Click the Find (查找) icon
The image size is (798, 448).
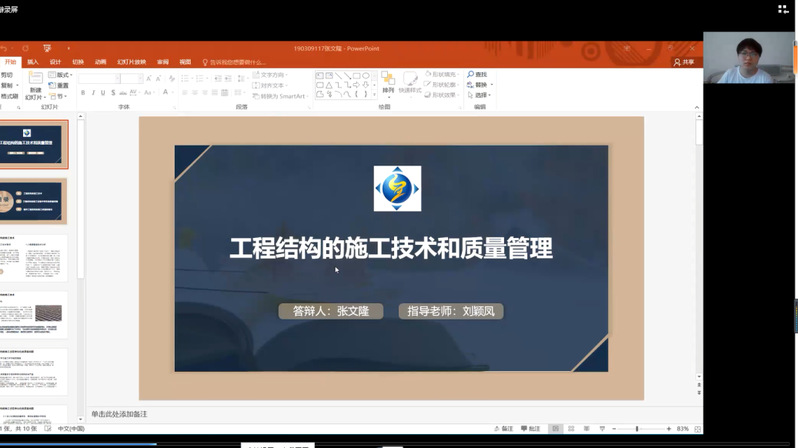tap(477, 74)
